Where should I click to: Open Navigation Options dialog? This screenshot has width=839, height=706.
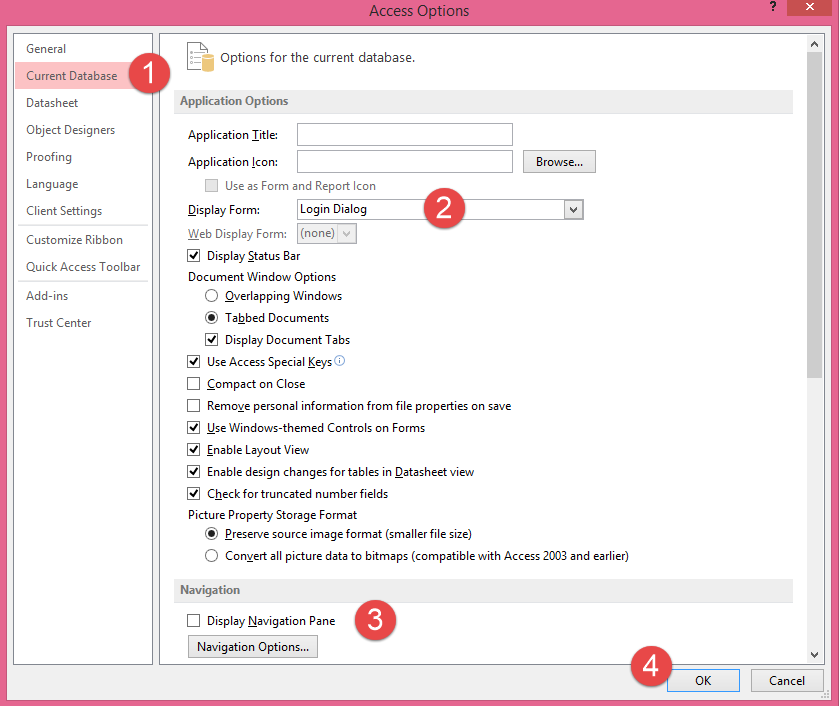click(253, 647)
